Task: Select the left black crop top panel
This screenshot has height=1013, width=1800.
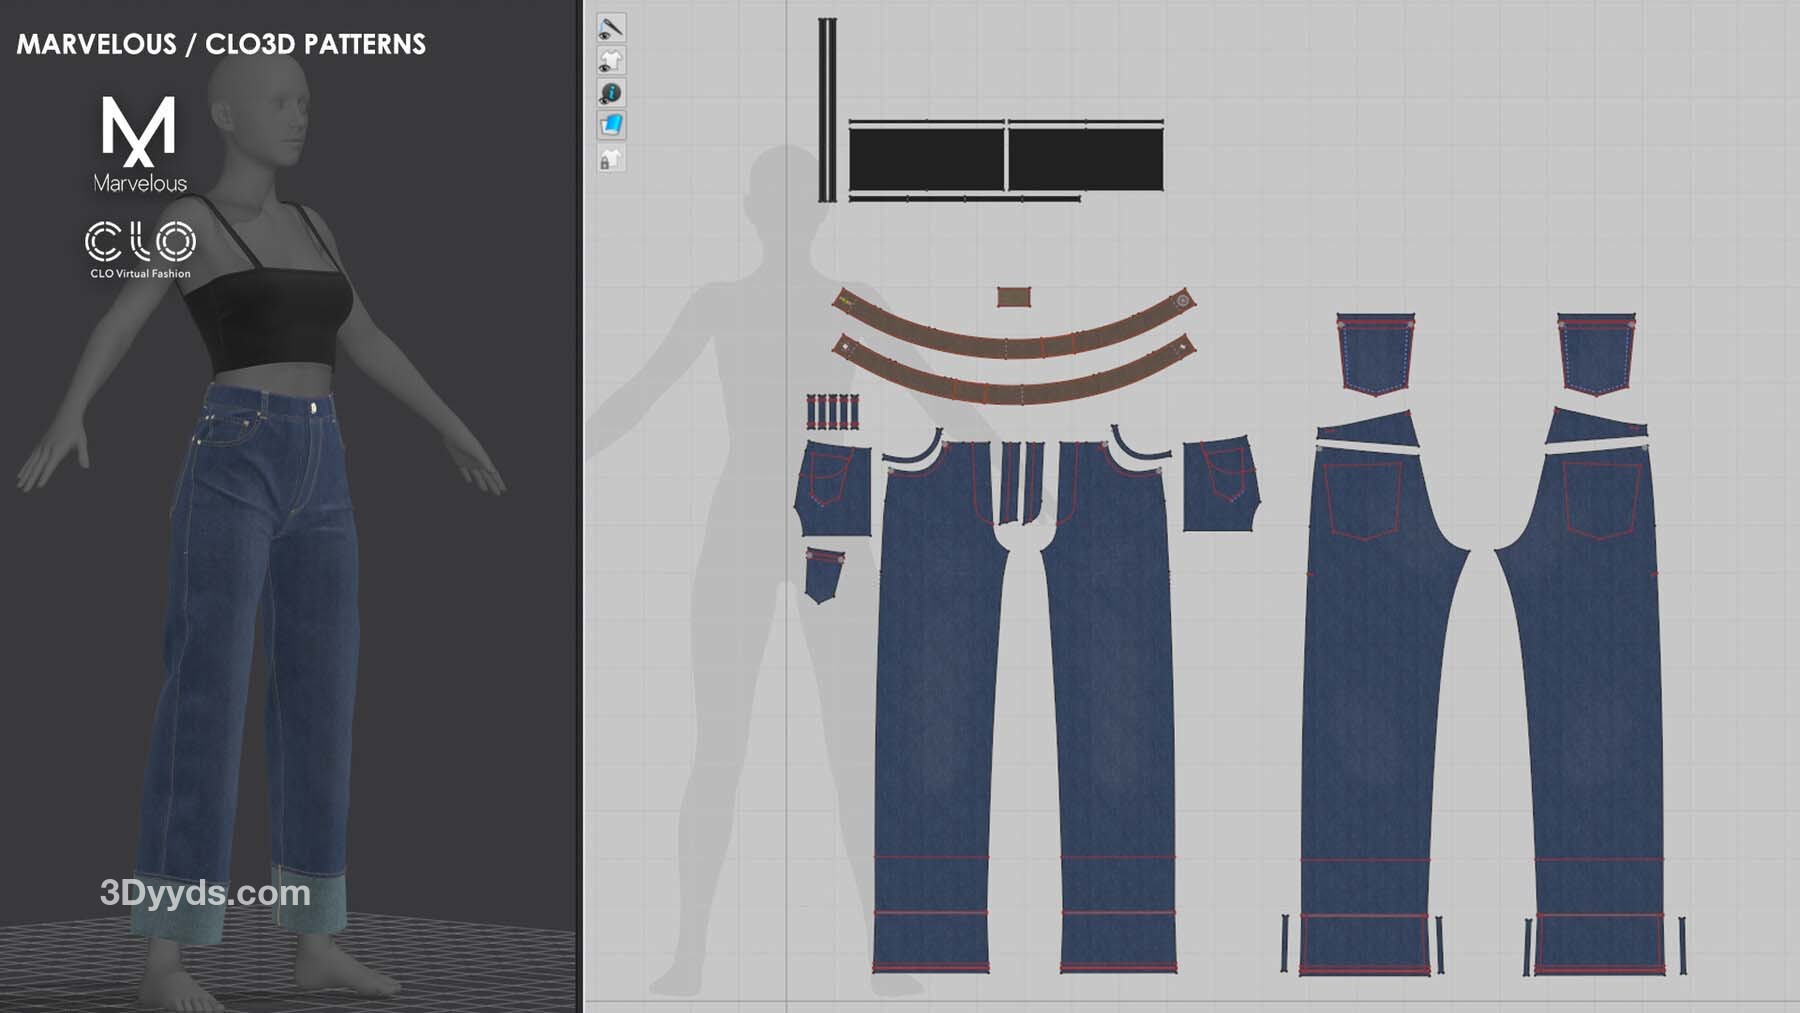Action: 926,159
